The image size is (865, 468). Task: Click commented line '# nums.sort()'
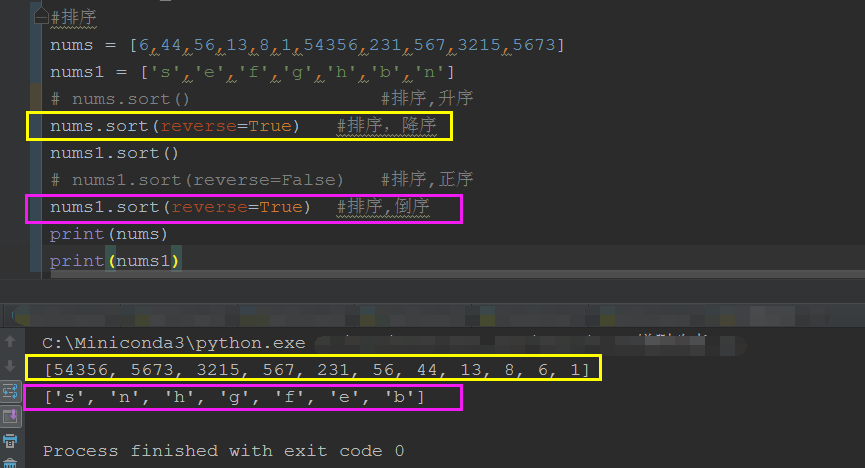pyautogui.click(x=120, y=99)
